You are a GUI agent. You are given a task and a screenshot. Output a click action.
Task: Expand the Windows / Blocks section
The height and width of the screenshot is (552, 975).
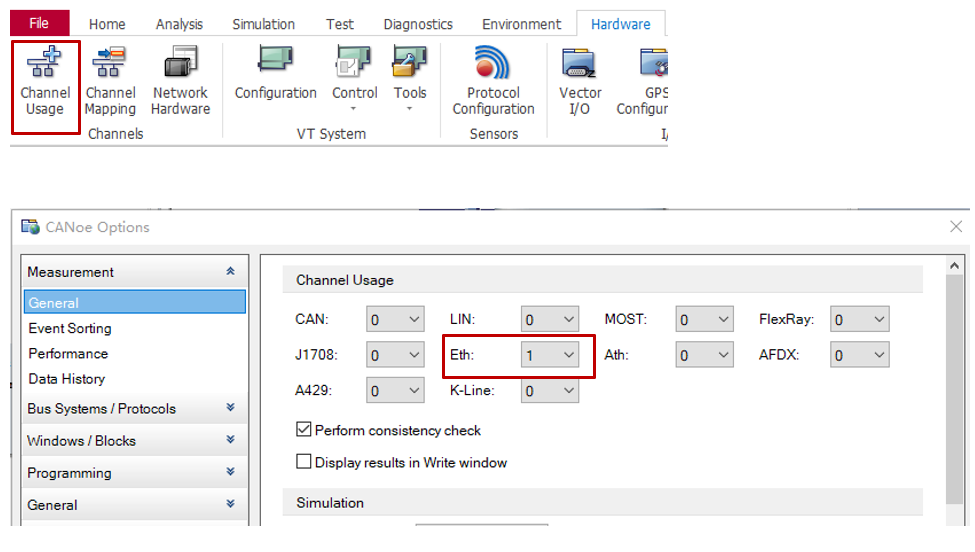point(230,439)
